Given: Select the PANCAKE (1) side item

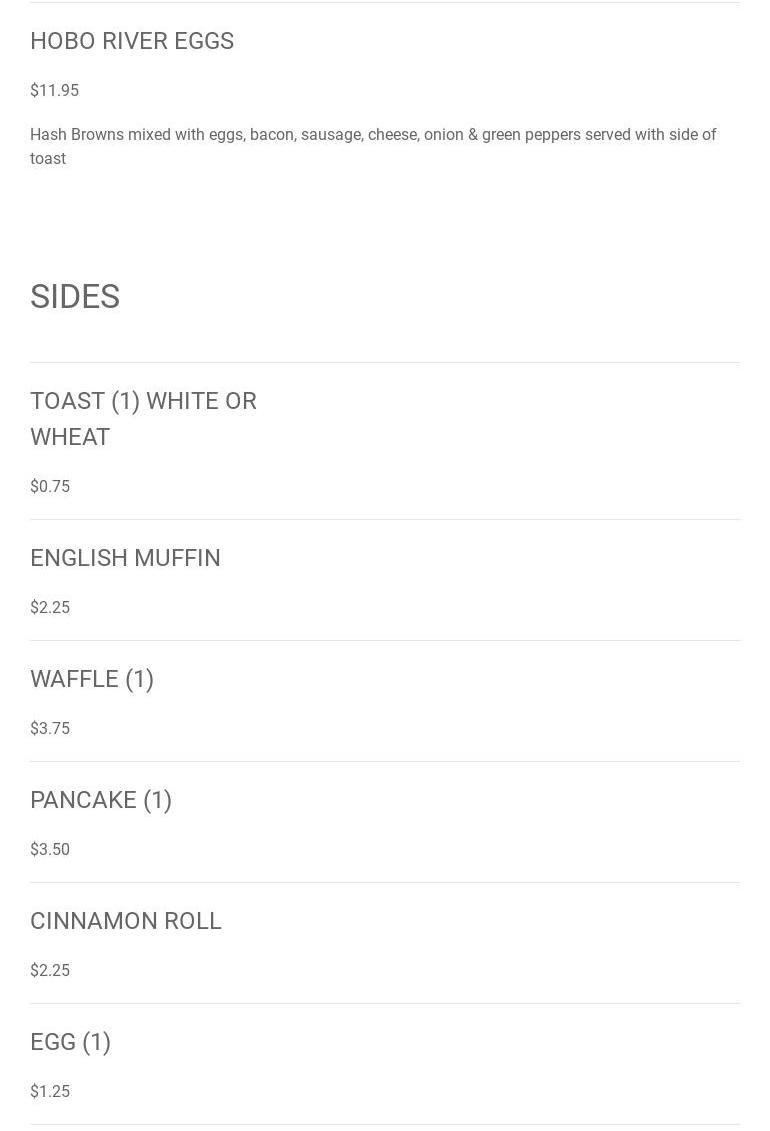Looking at the screenshot, I should (101, 800).
